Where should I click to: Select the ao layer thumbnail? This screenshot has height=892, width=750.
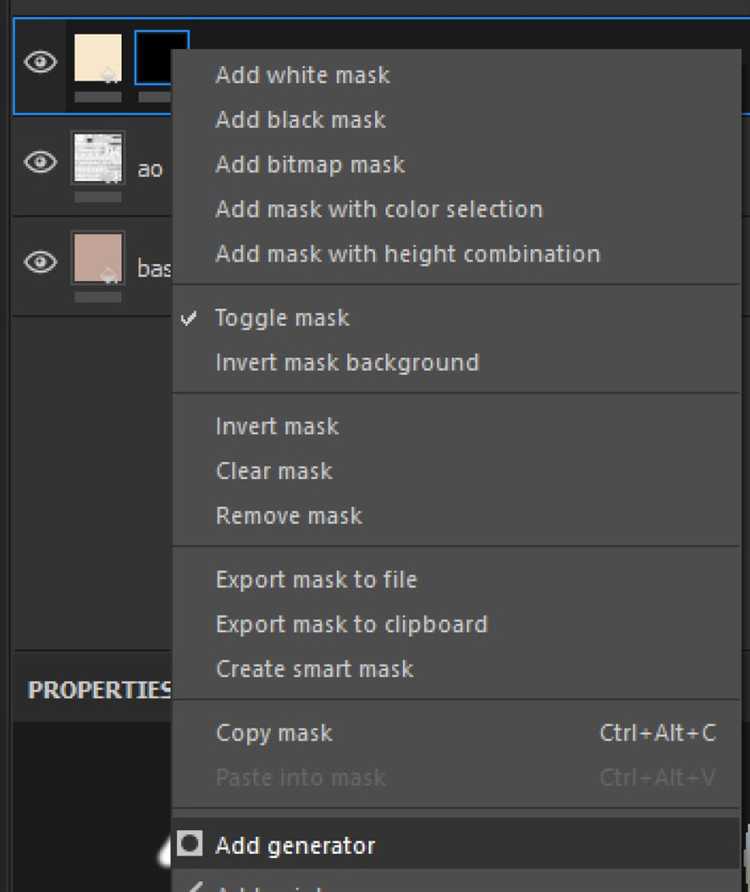pyautogui.click(x=98, y=158)
